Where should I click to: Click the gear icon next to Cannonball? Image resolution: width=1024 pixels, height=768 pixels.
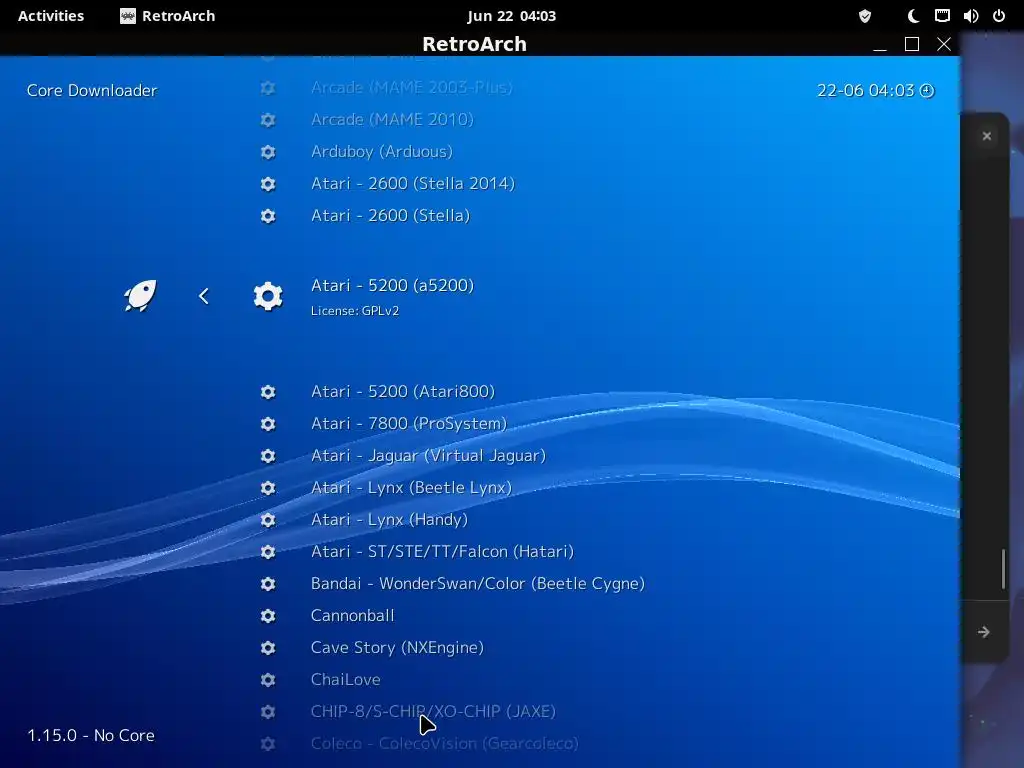point(268,615)
